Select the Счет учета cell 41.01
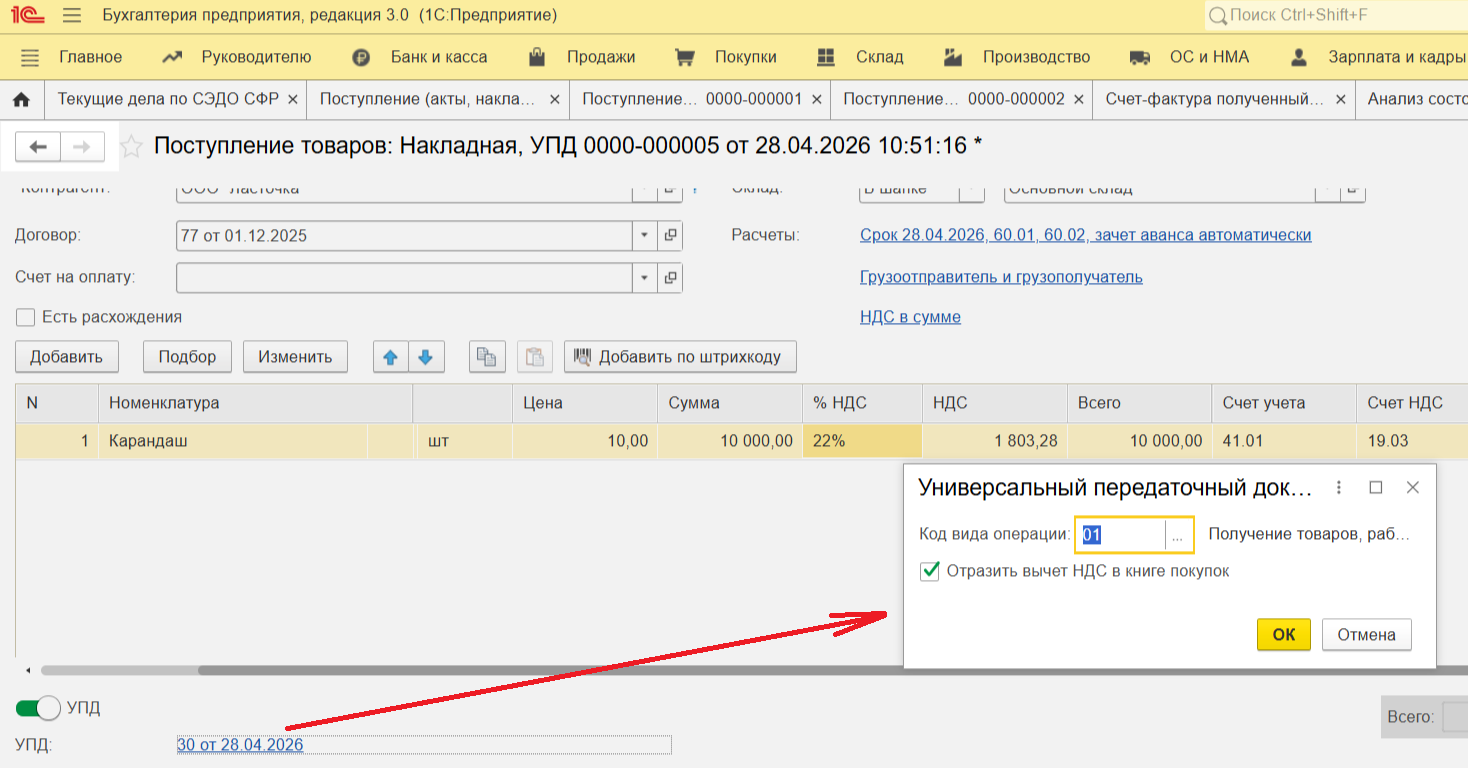The image size is (1468, 768). [1284, 441]
